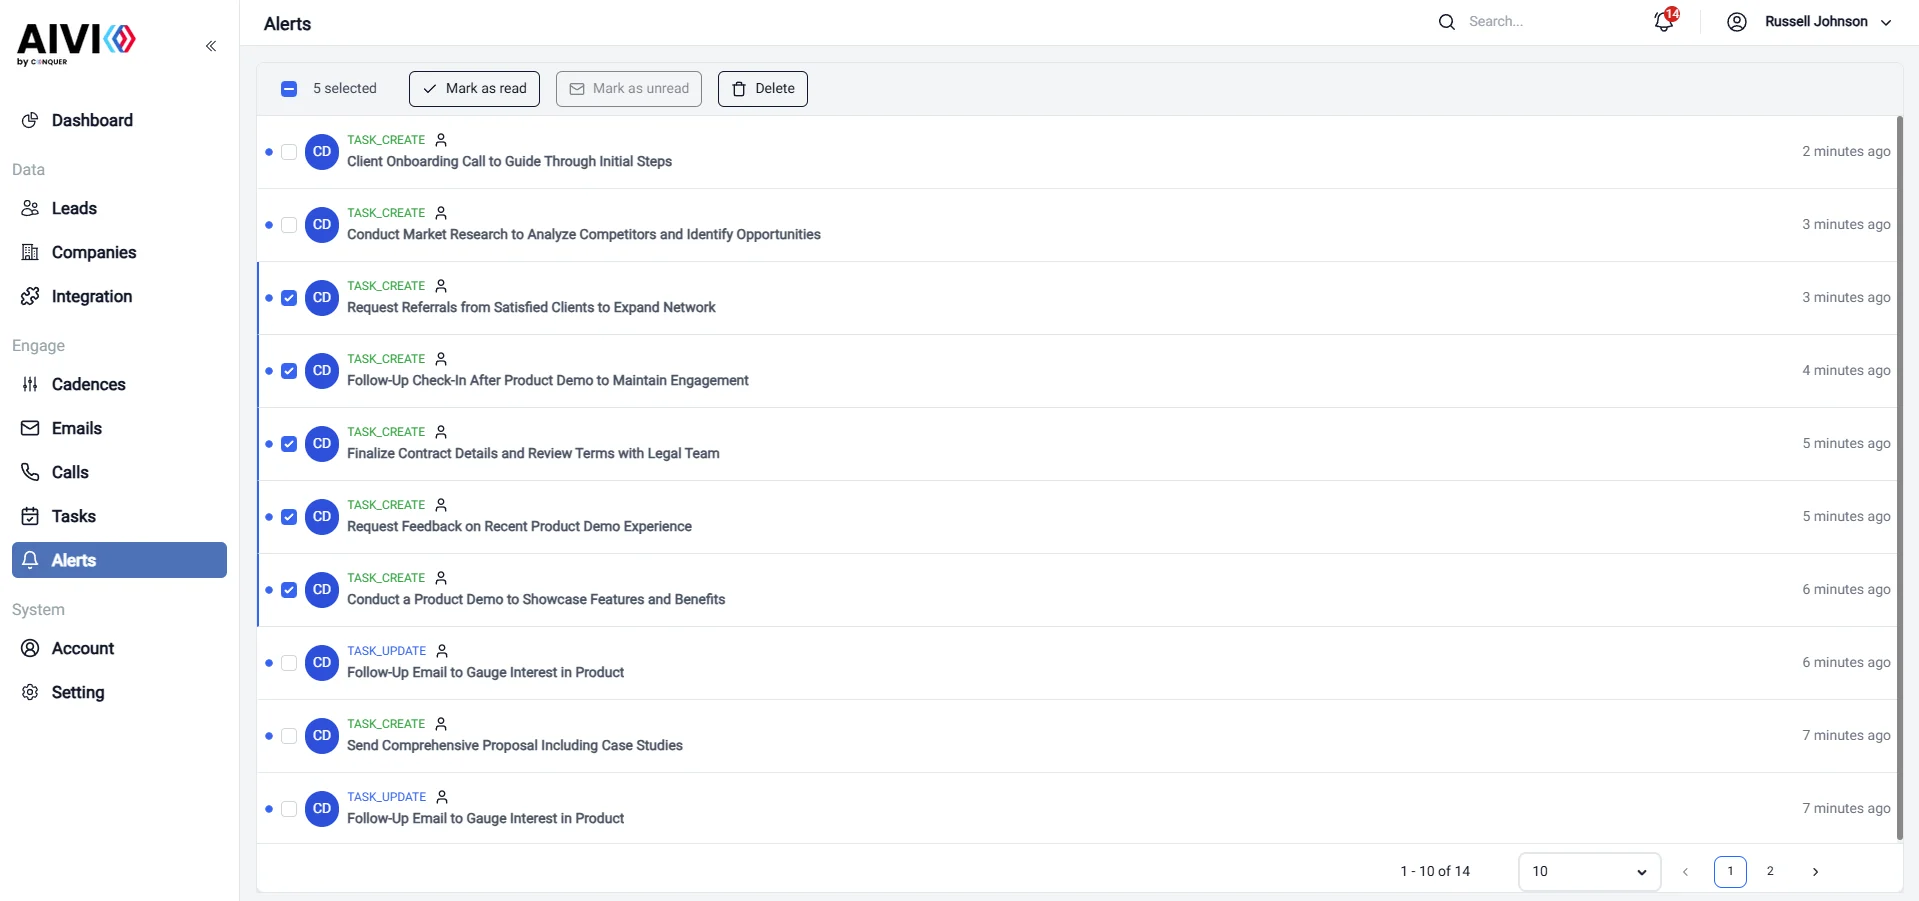Uncheck the Request Feedback on Recent Product Demo alert checkbox
Image resolution: width=1919 pixels, height=901 pixels.
click(289, 517)
